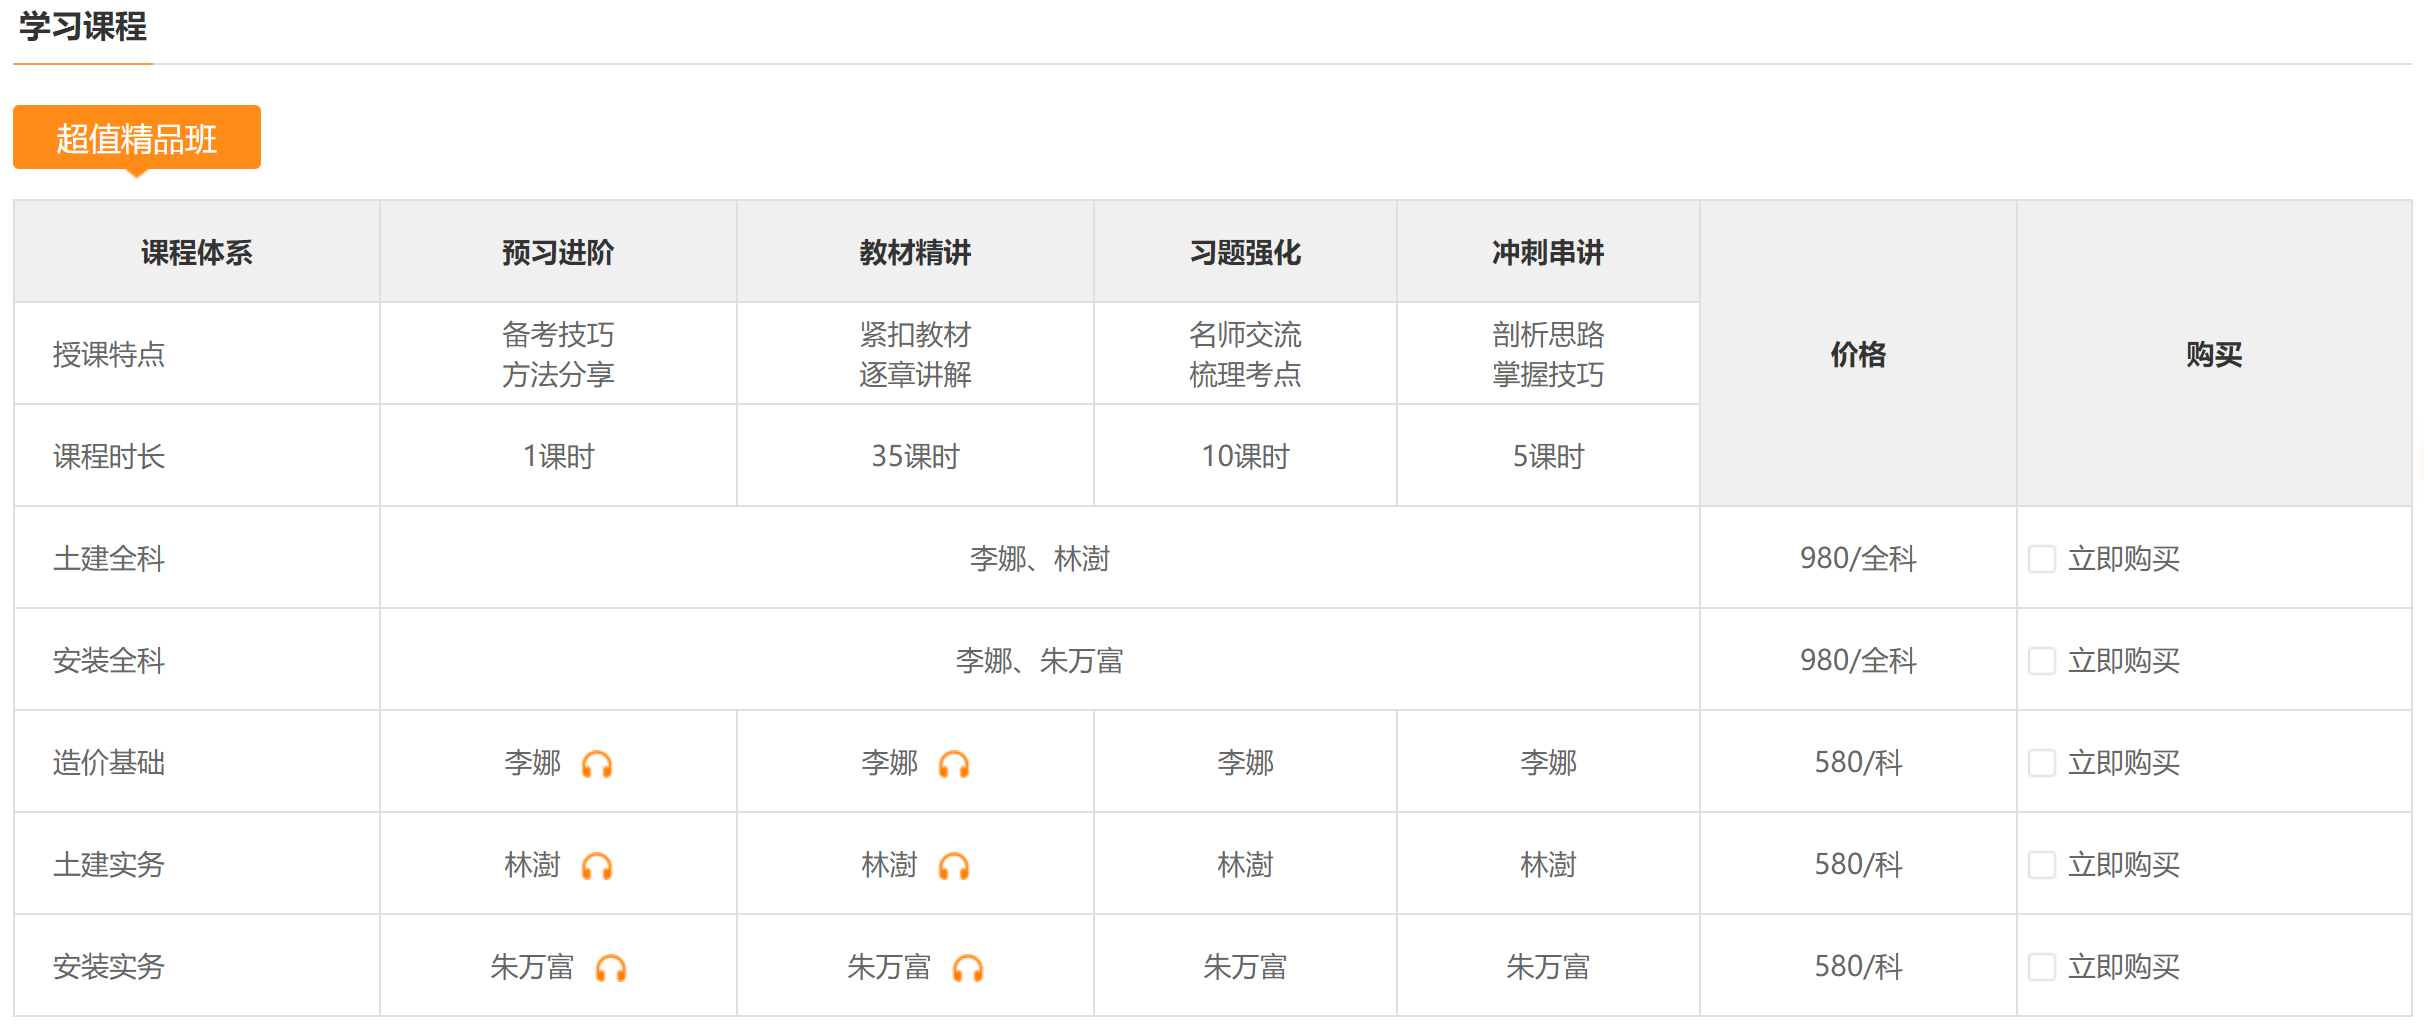Screen dimensions: 2424x1030
Task: Click 朱万富 in 安装实务 习题强化
Action: 1245,967
